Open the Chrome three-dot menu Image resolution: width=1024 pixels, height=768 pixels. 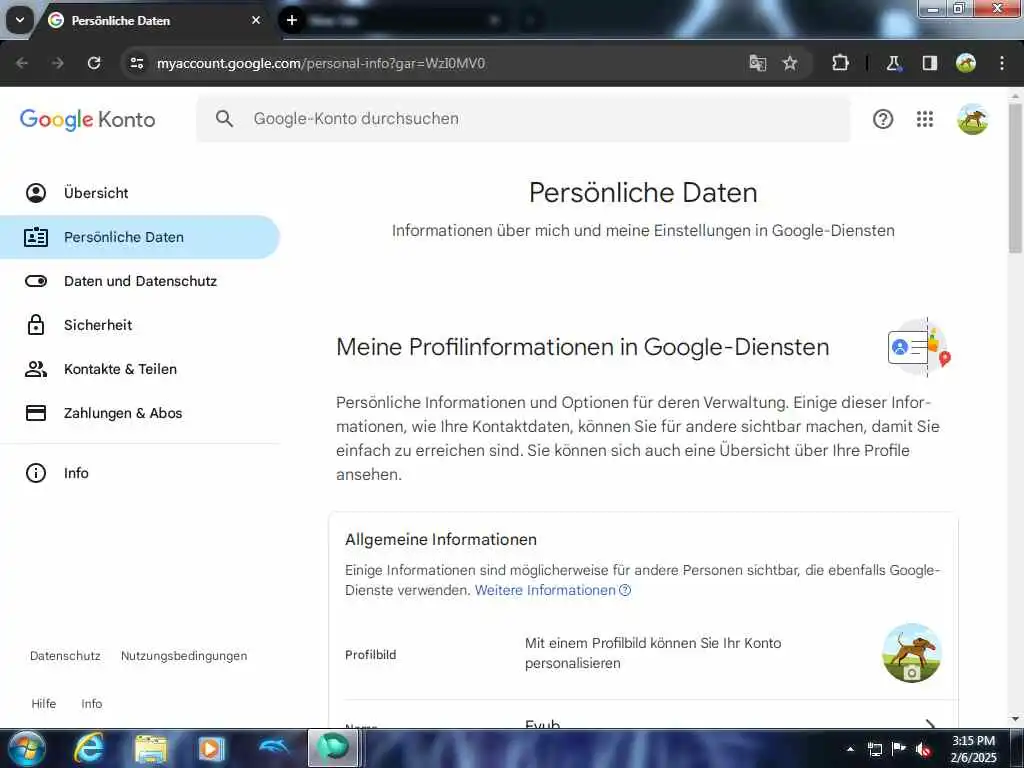click(x=1002, y=63)
